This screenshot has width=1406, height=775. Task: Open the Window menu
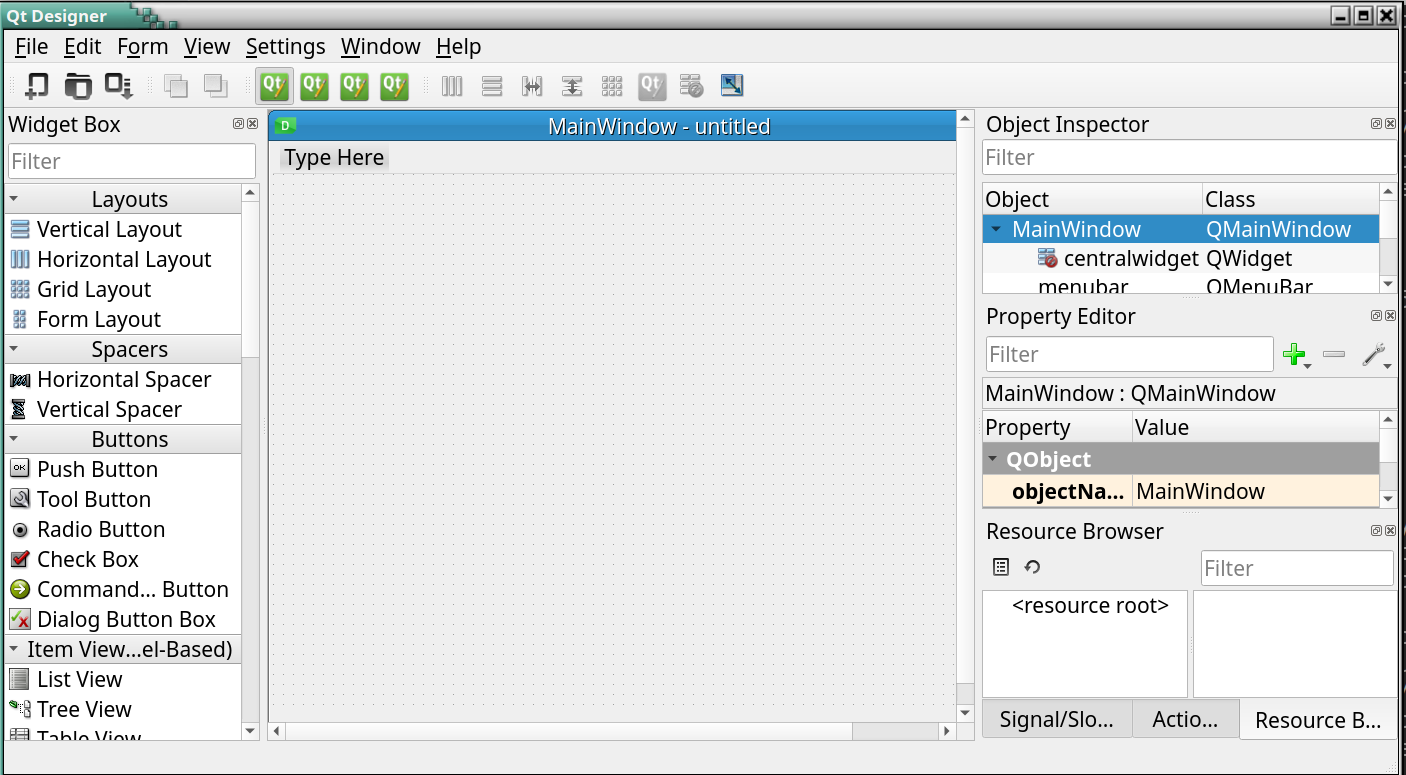click(380, 46)
